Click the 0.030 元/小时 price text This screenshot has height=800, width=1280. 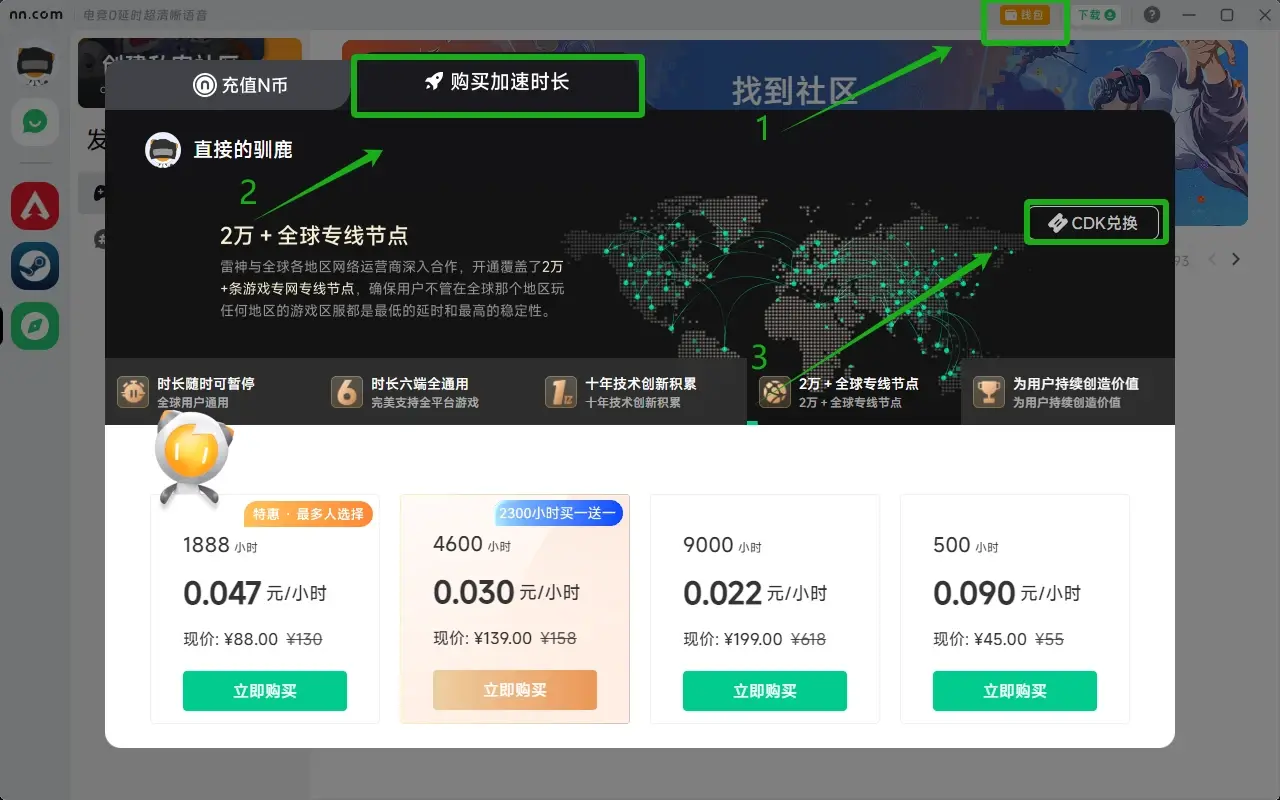(x=506, y=592)
